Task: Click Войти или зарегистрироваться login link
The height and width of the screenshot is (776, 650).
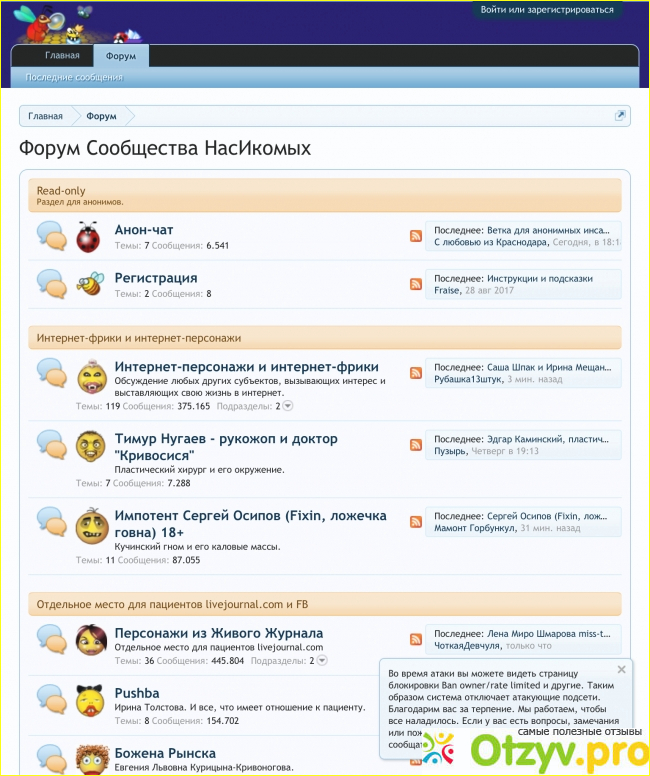Action: click(546, 9)
